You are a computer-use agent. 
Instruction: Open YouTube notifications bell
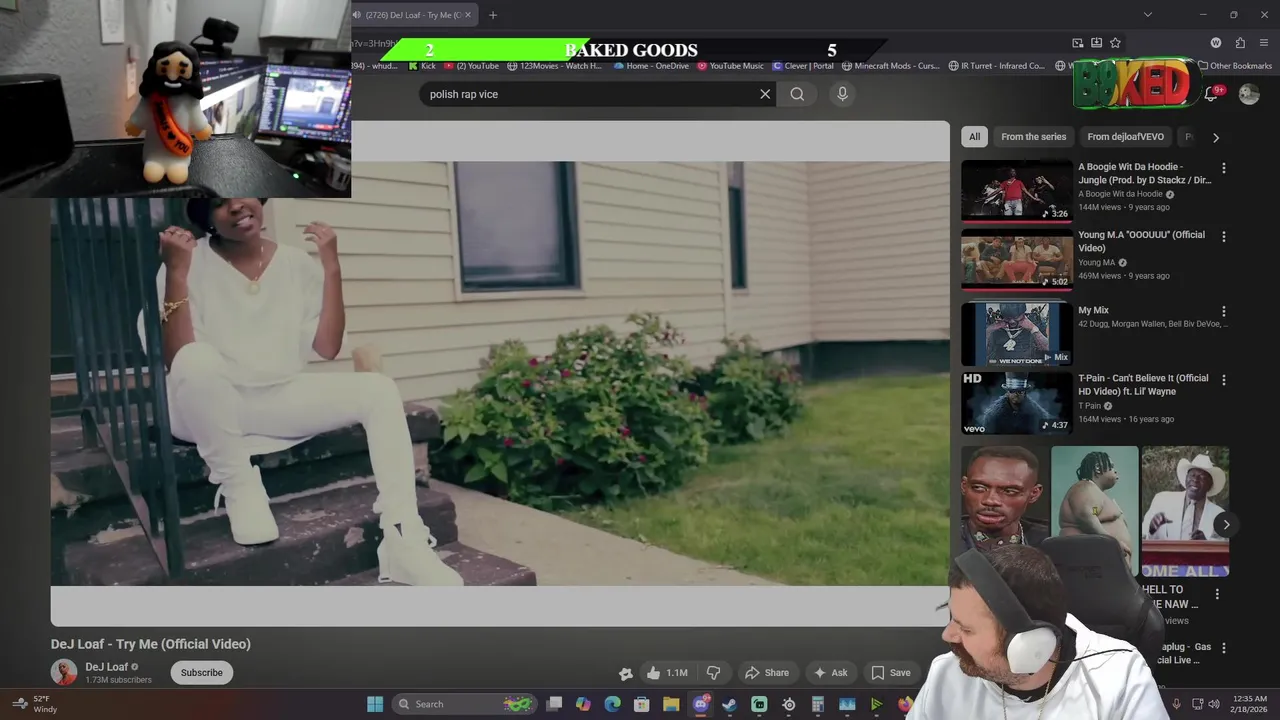pos(1211,94)
